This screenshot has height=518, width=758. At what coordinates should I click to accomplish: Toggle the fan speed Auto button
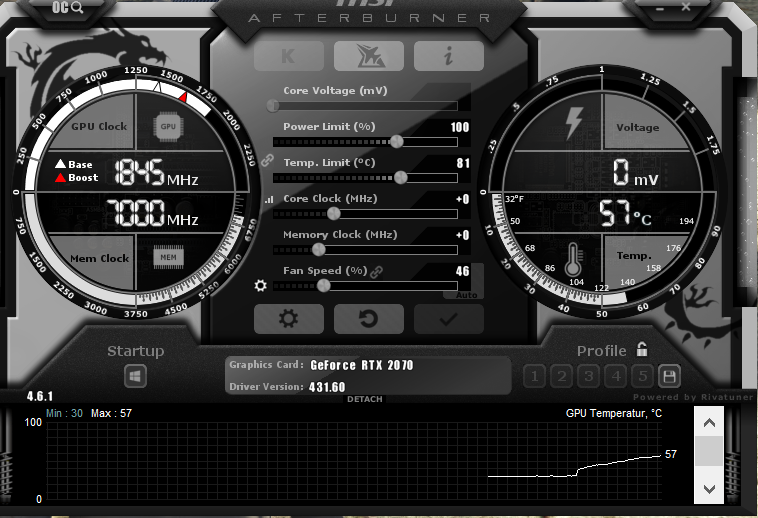click(466, 295)
